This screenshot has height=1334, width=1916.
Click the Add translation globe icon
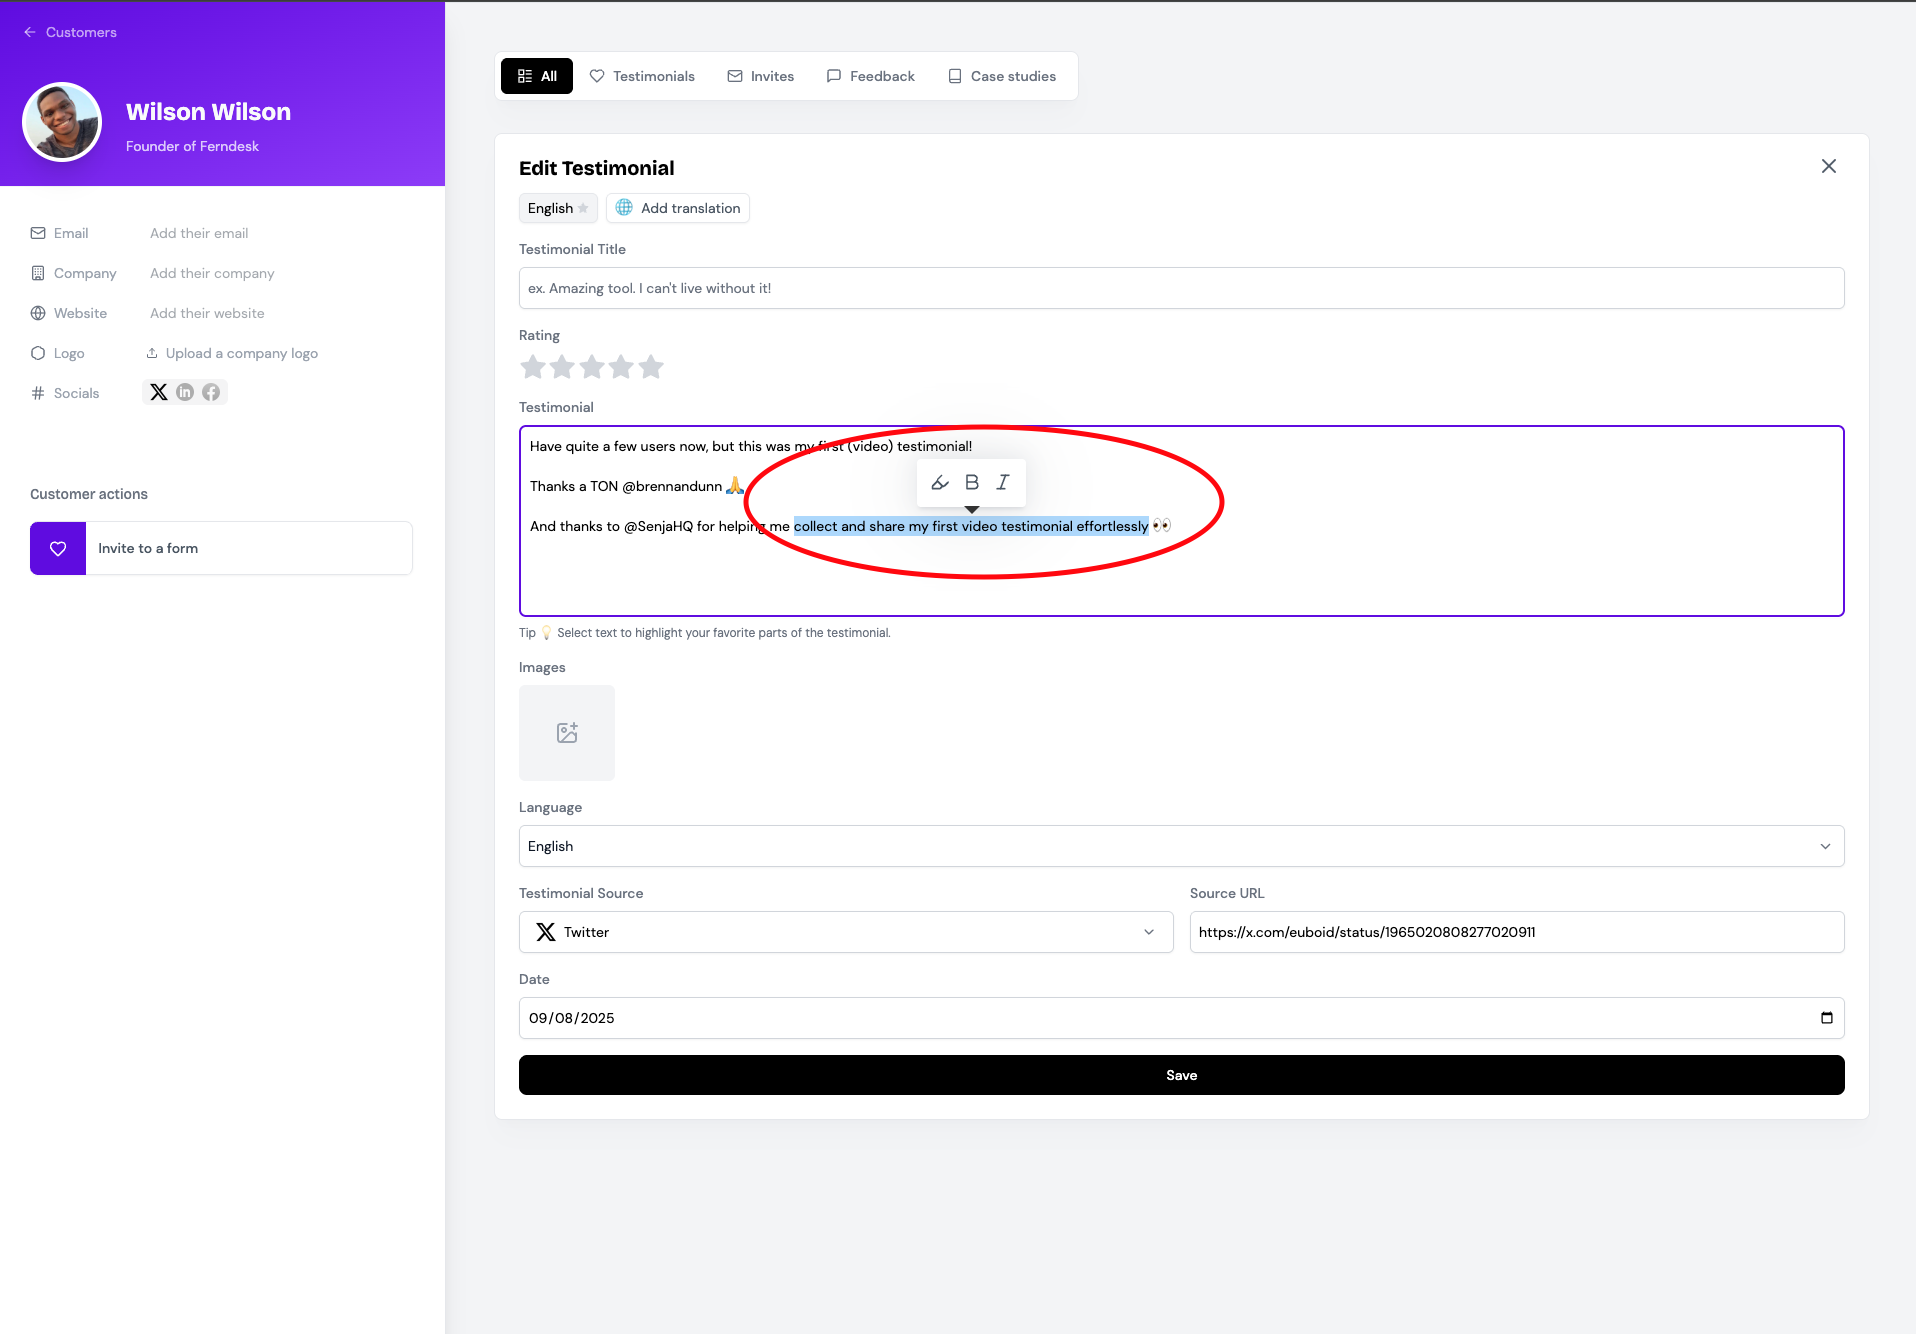coord(624,207)
